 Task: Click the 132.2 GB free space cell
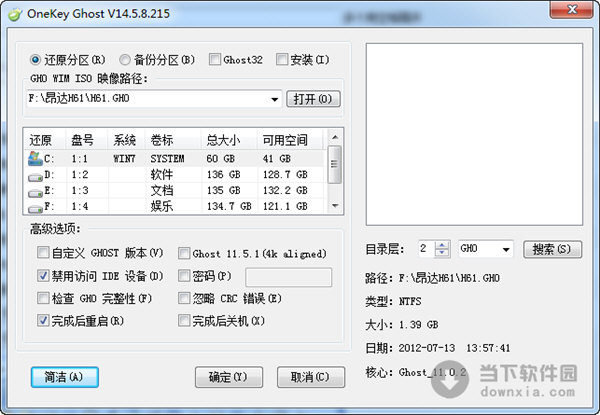tap(285, 190)
